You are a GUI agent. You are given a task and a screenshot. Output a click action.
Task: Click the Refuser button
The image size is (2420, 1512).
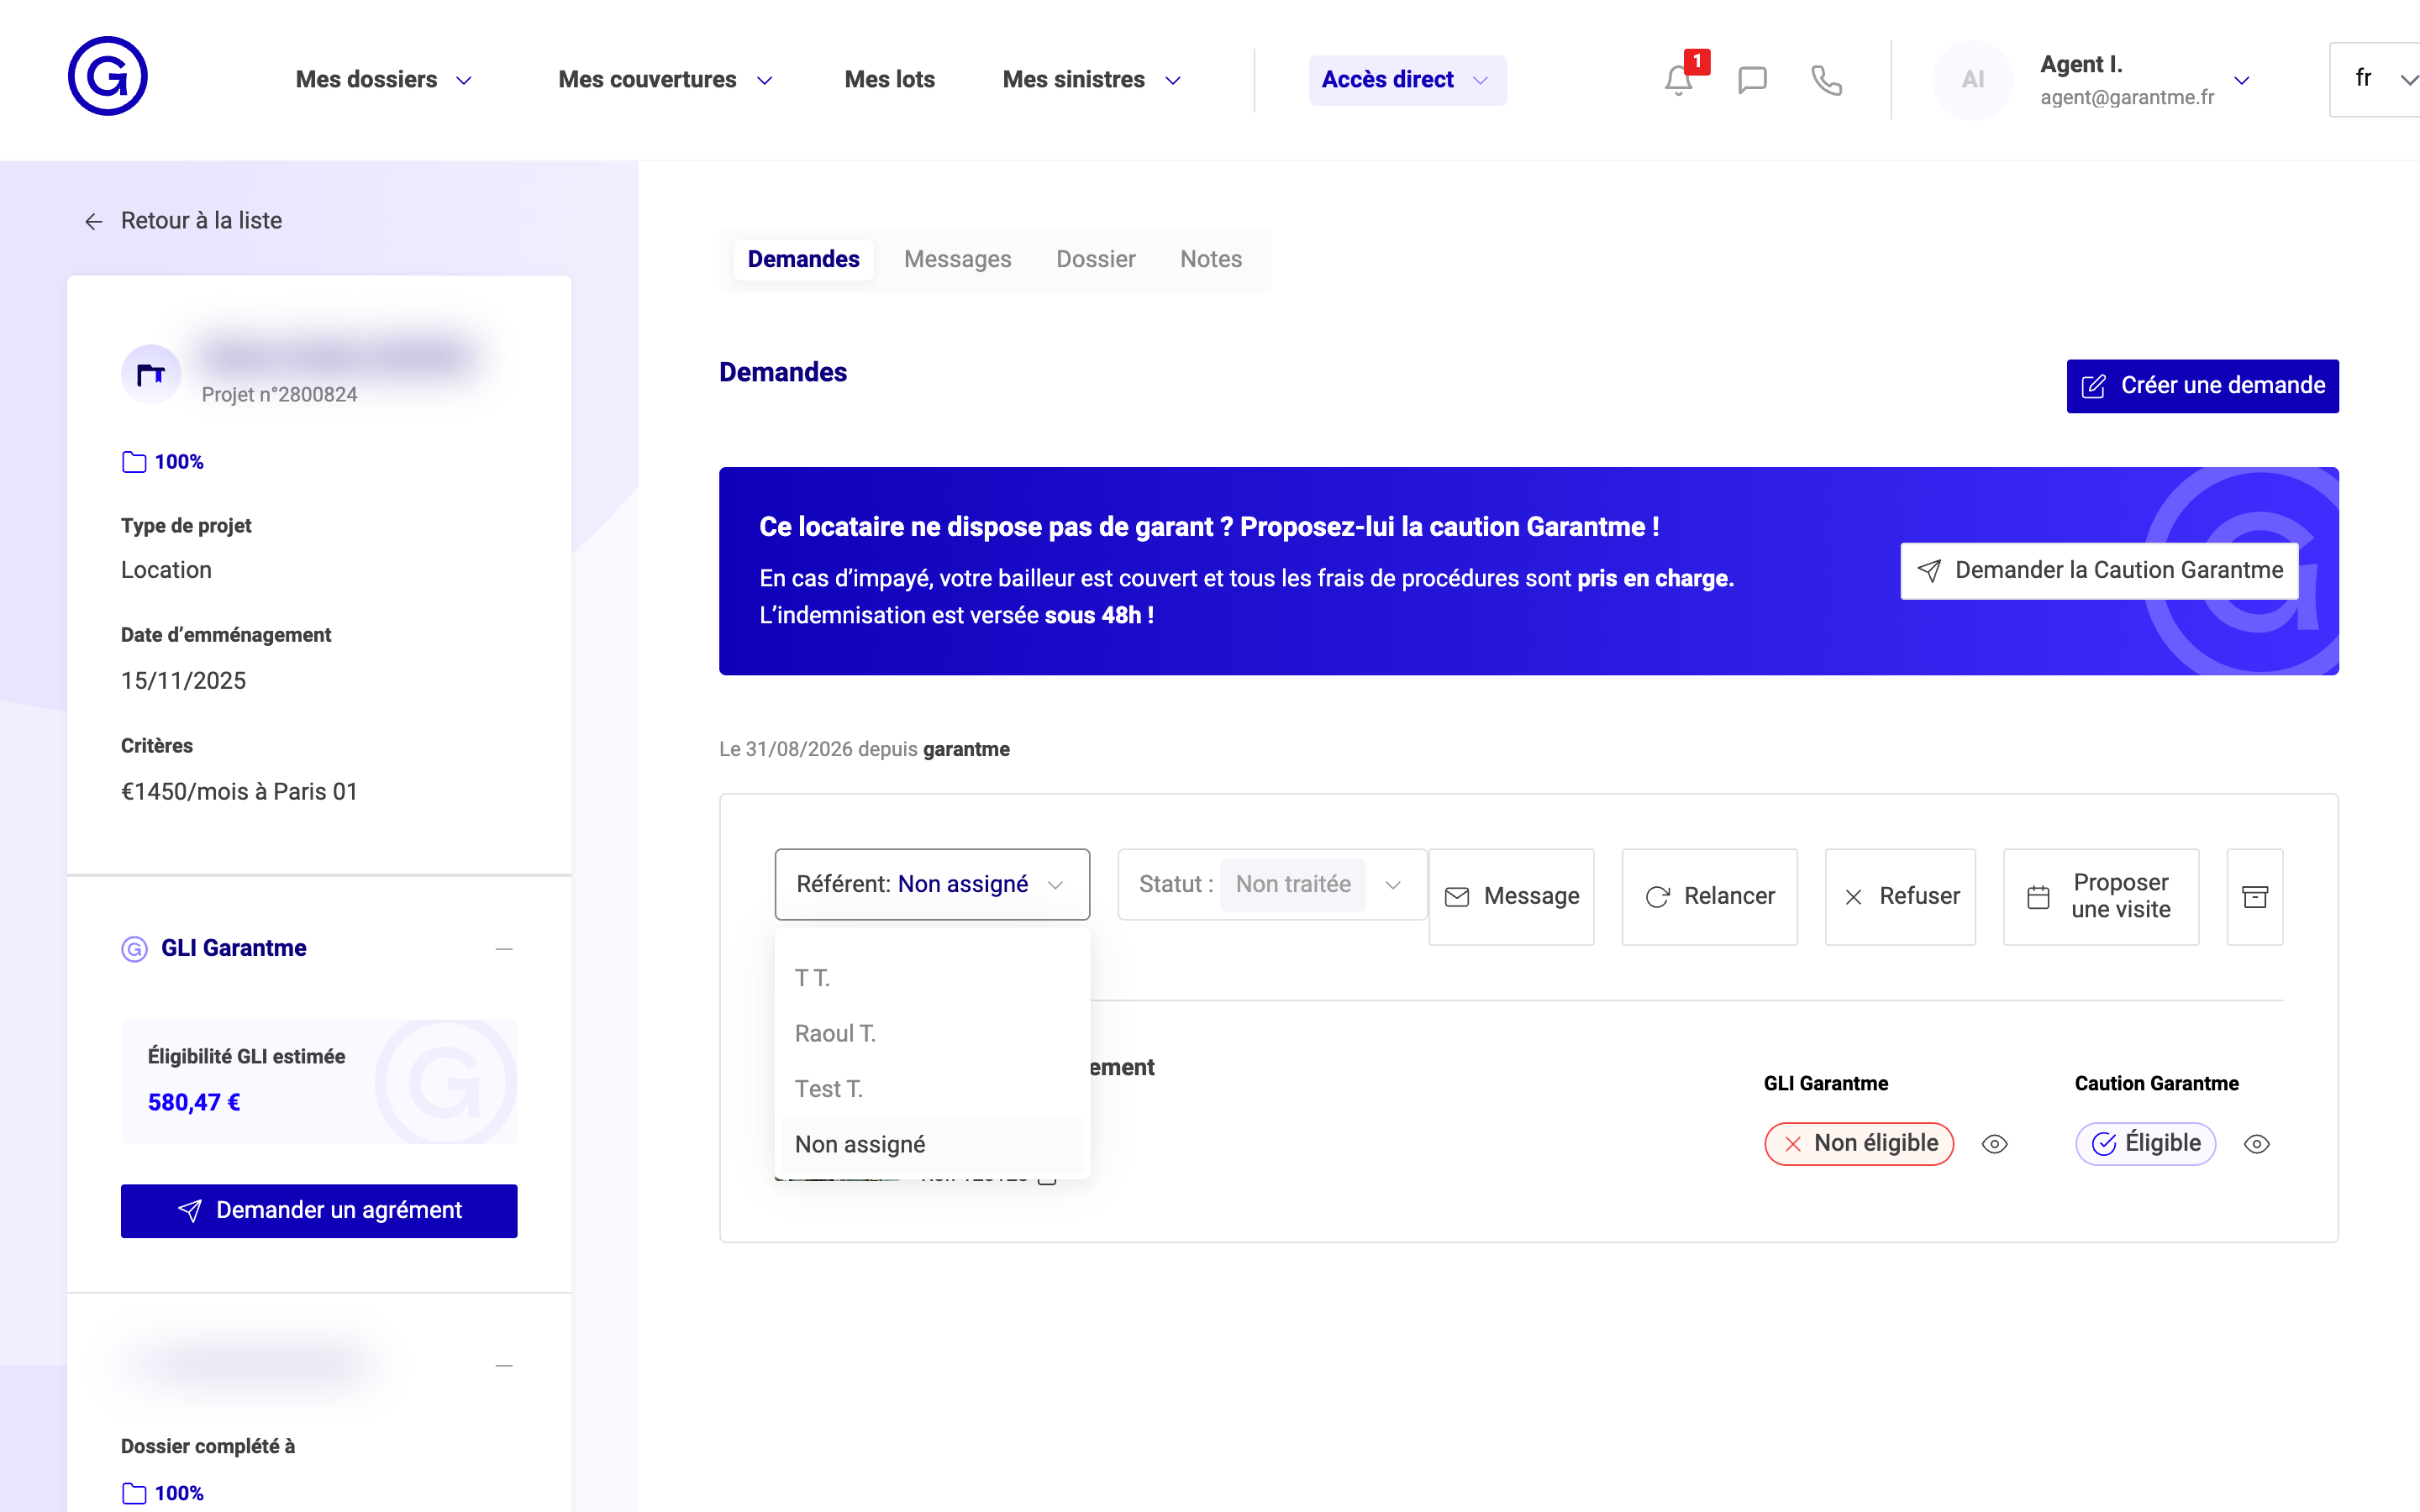pos(1900,896)
